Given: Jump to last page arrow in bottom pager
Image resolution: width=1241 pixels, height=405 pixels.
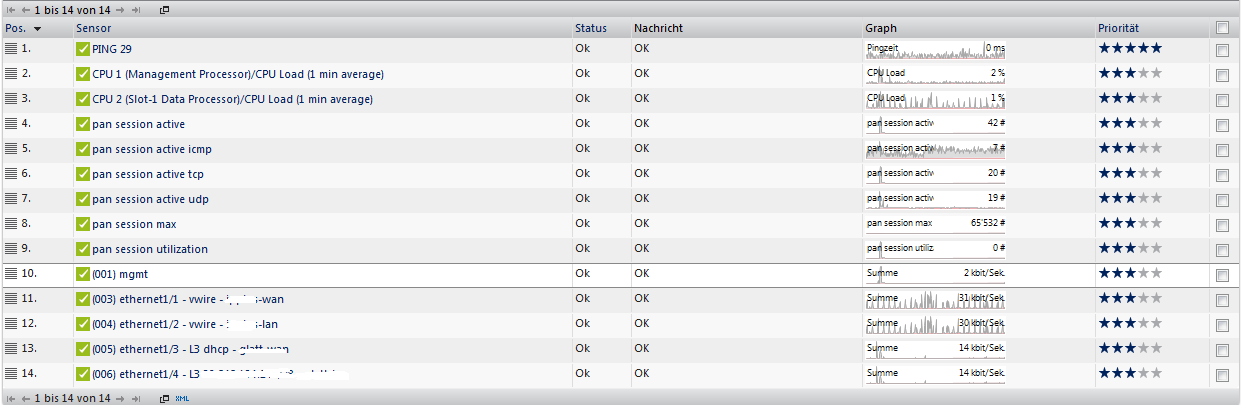Looking at the screenshot, I should pyautogui.click(x=136, y=399).
